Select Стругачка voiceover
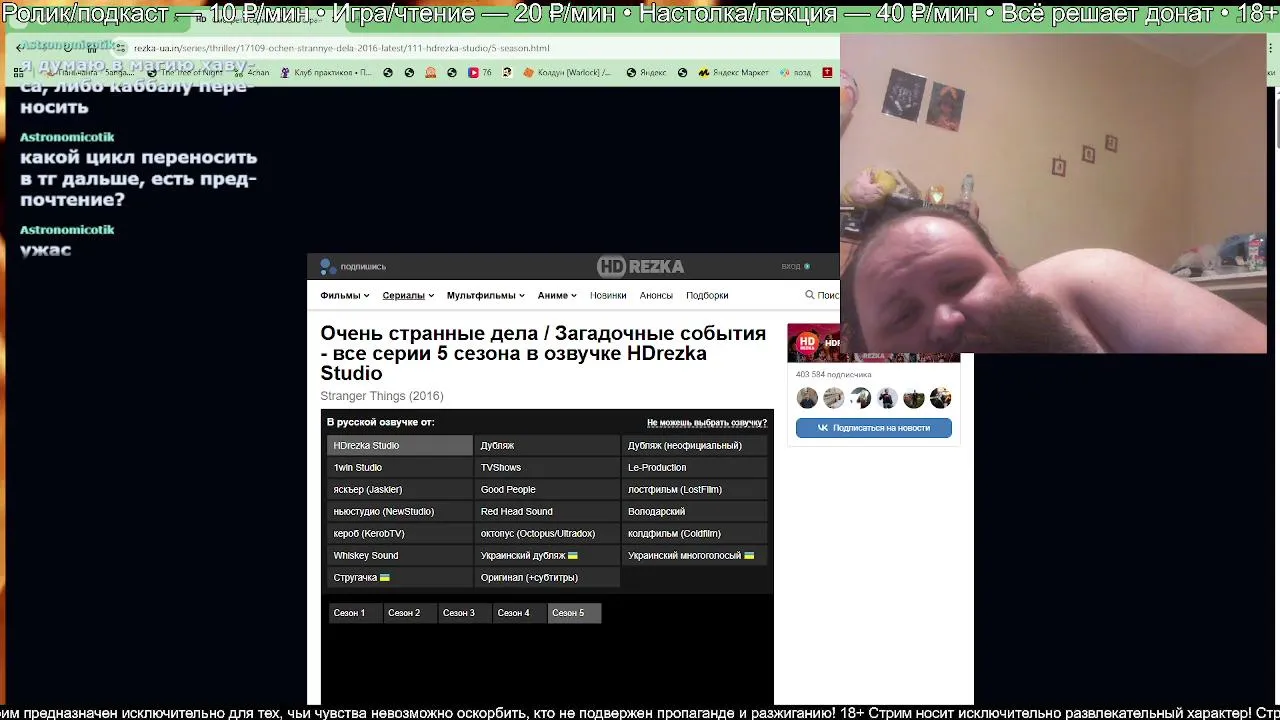The image size is (1280, 720). pos(400,577)
